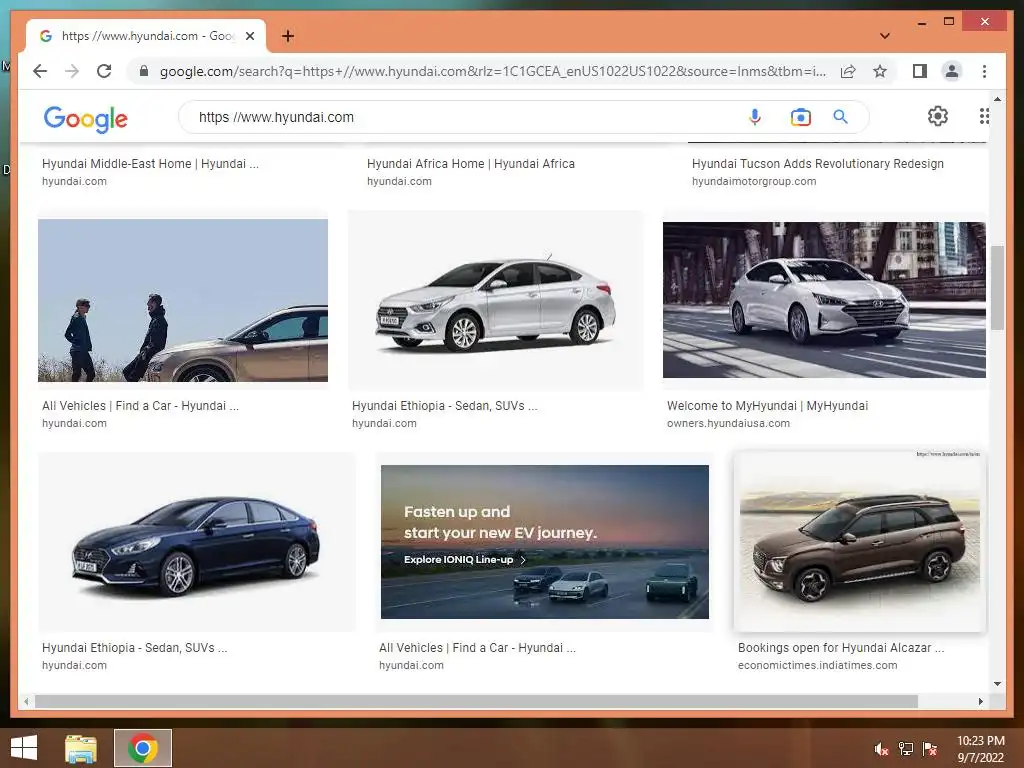Open the Chrome side panel
The width and height of the screenshot is (1024, 768).
click(x=920, y=71)
